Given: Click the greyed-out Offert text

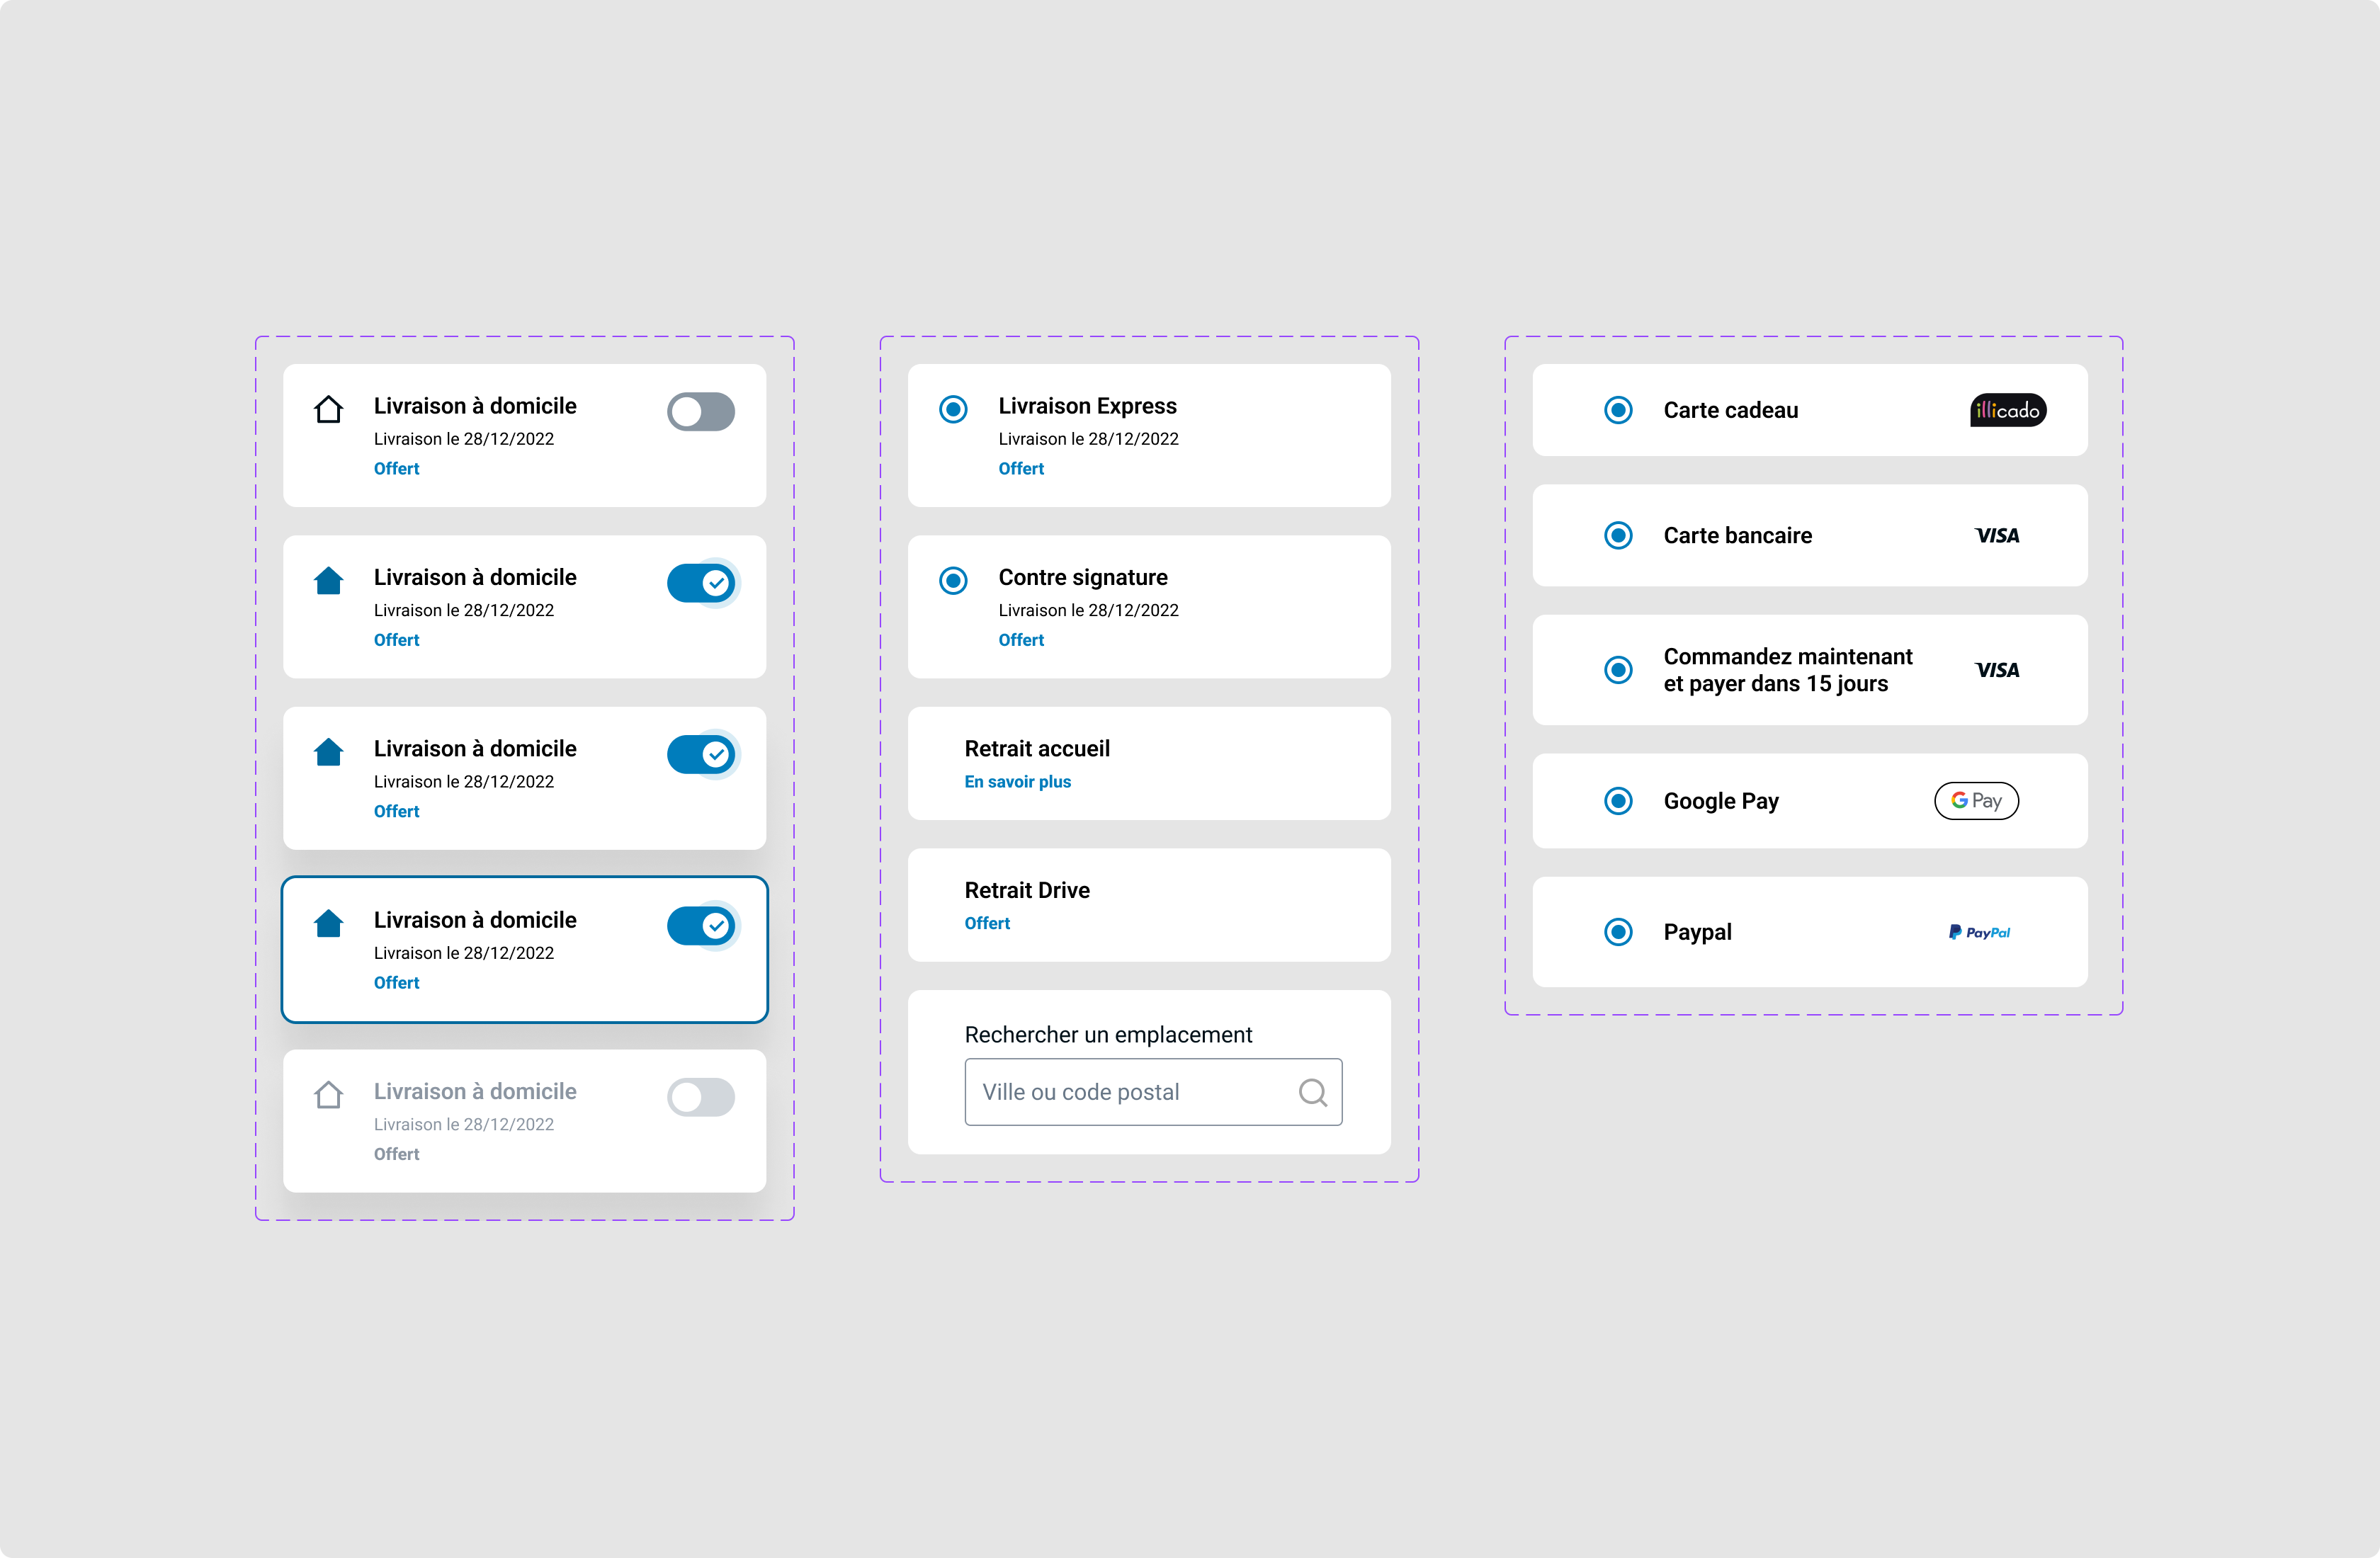Looking at the screenshot, I should tap(396, 1154).
